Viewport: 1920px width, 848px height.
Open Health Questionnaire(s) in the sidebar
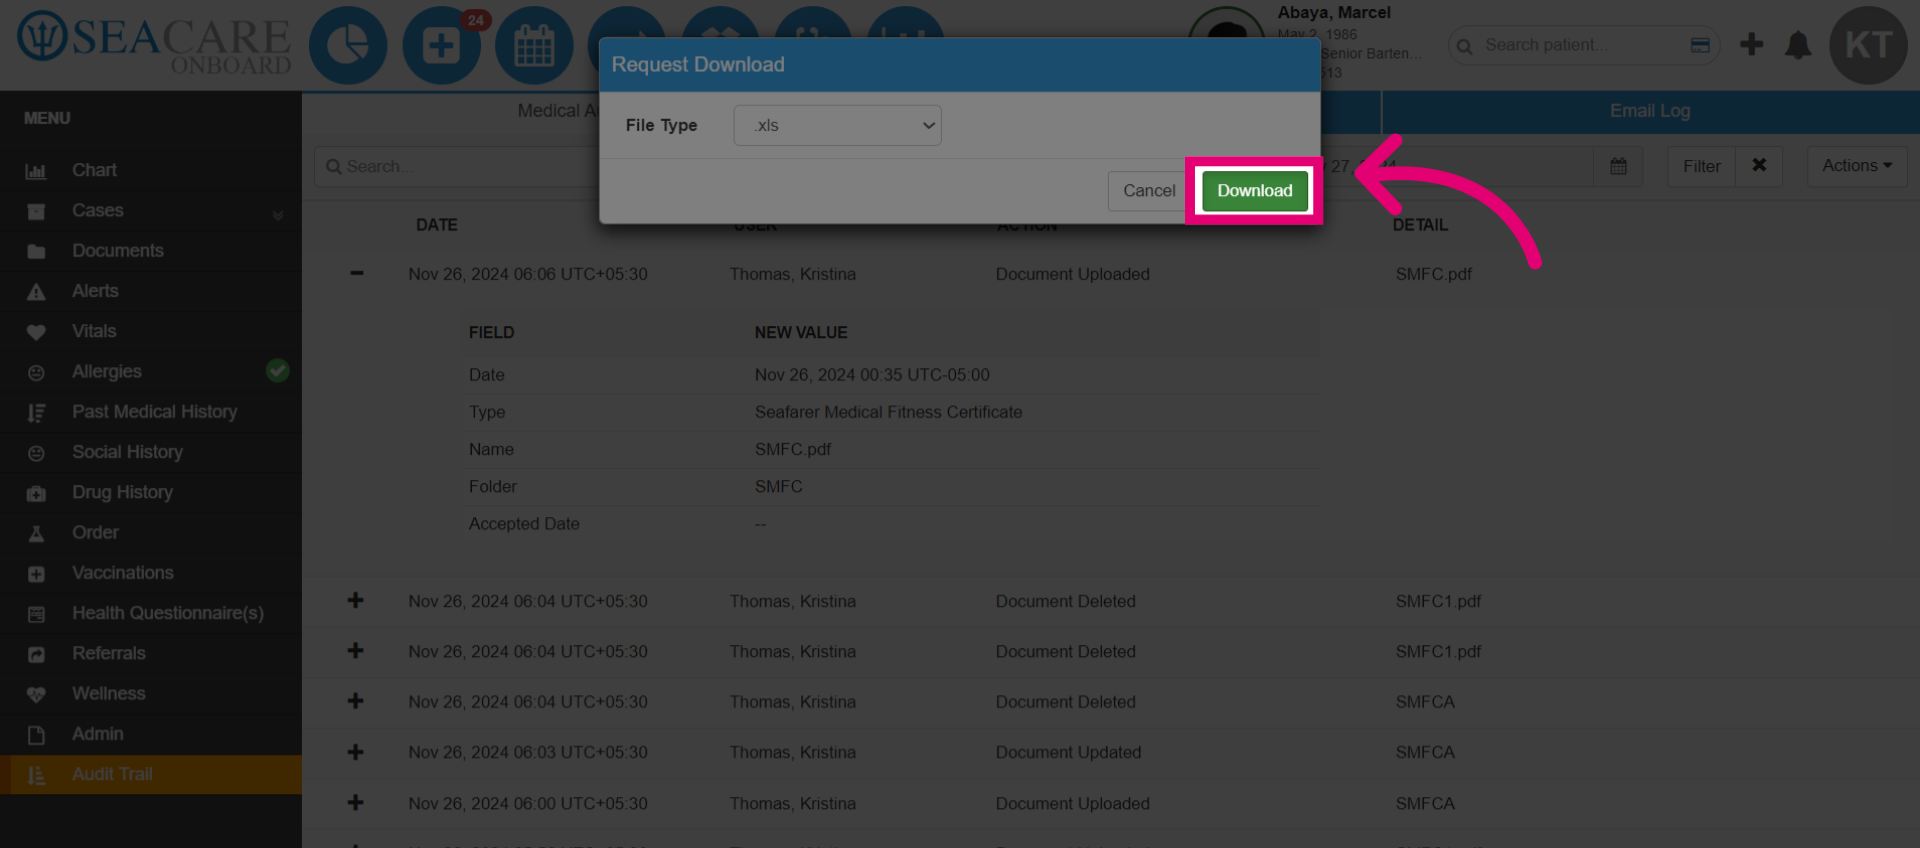[x=168, y=613]
